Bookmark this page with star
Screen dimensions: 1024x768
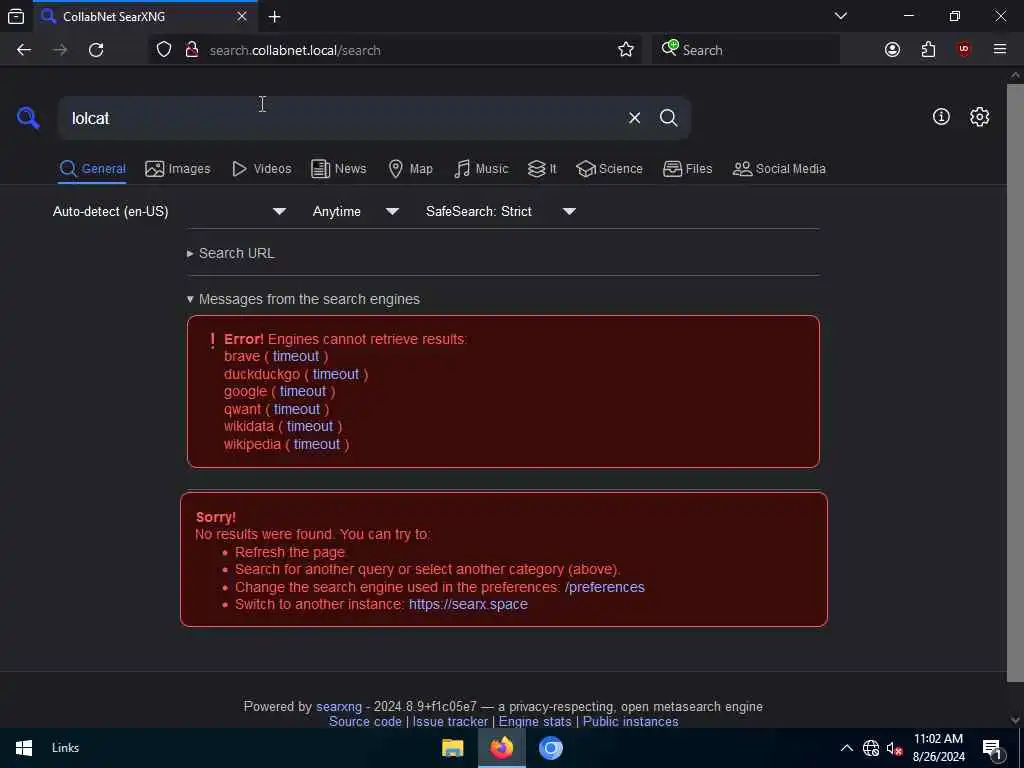point(626,50)
